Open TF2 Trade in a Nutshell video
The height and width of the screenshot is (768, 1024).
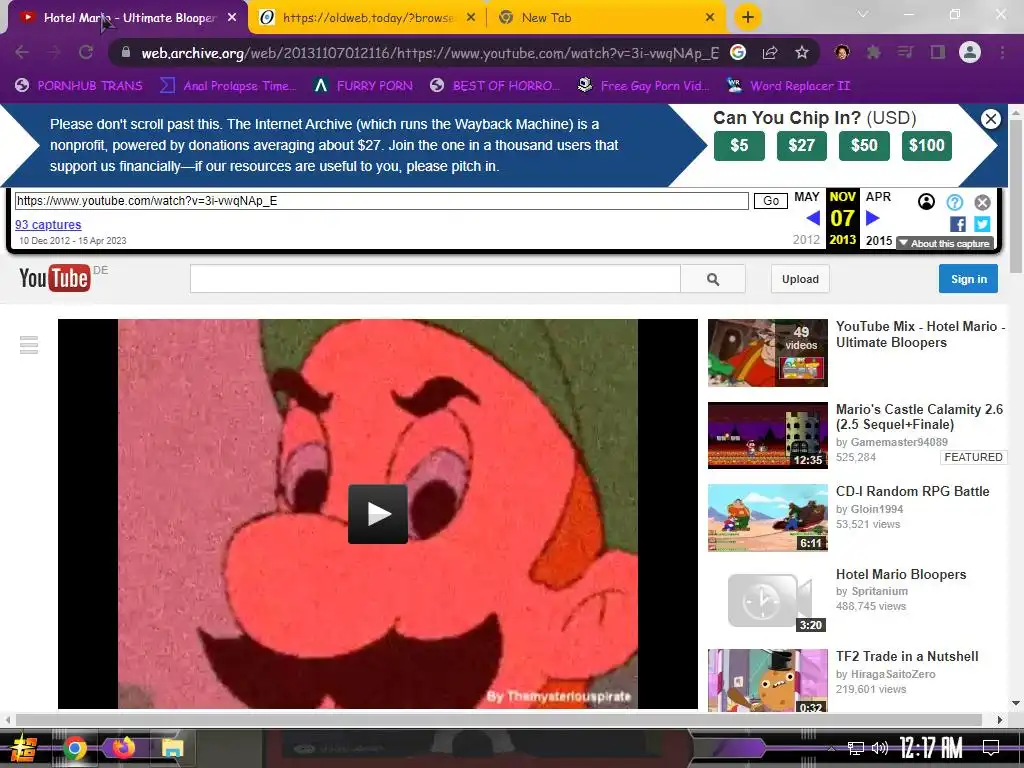pos(907,656)
